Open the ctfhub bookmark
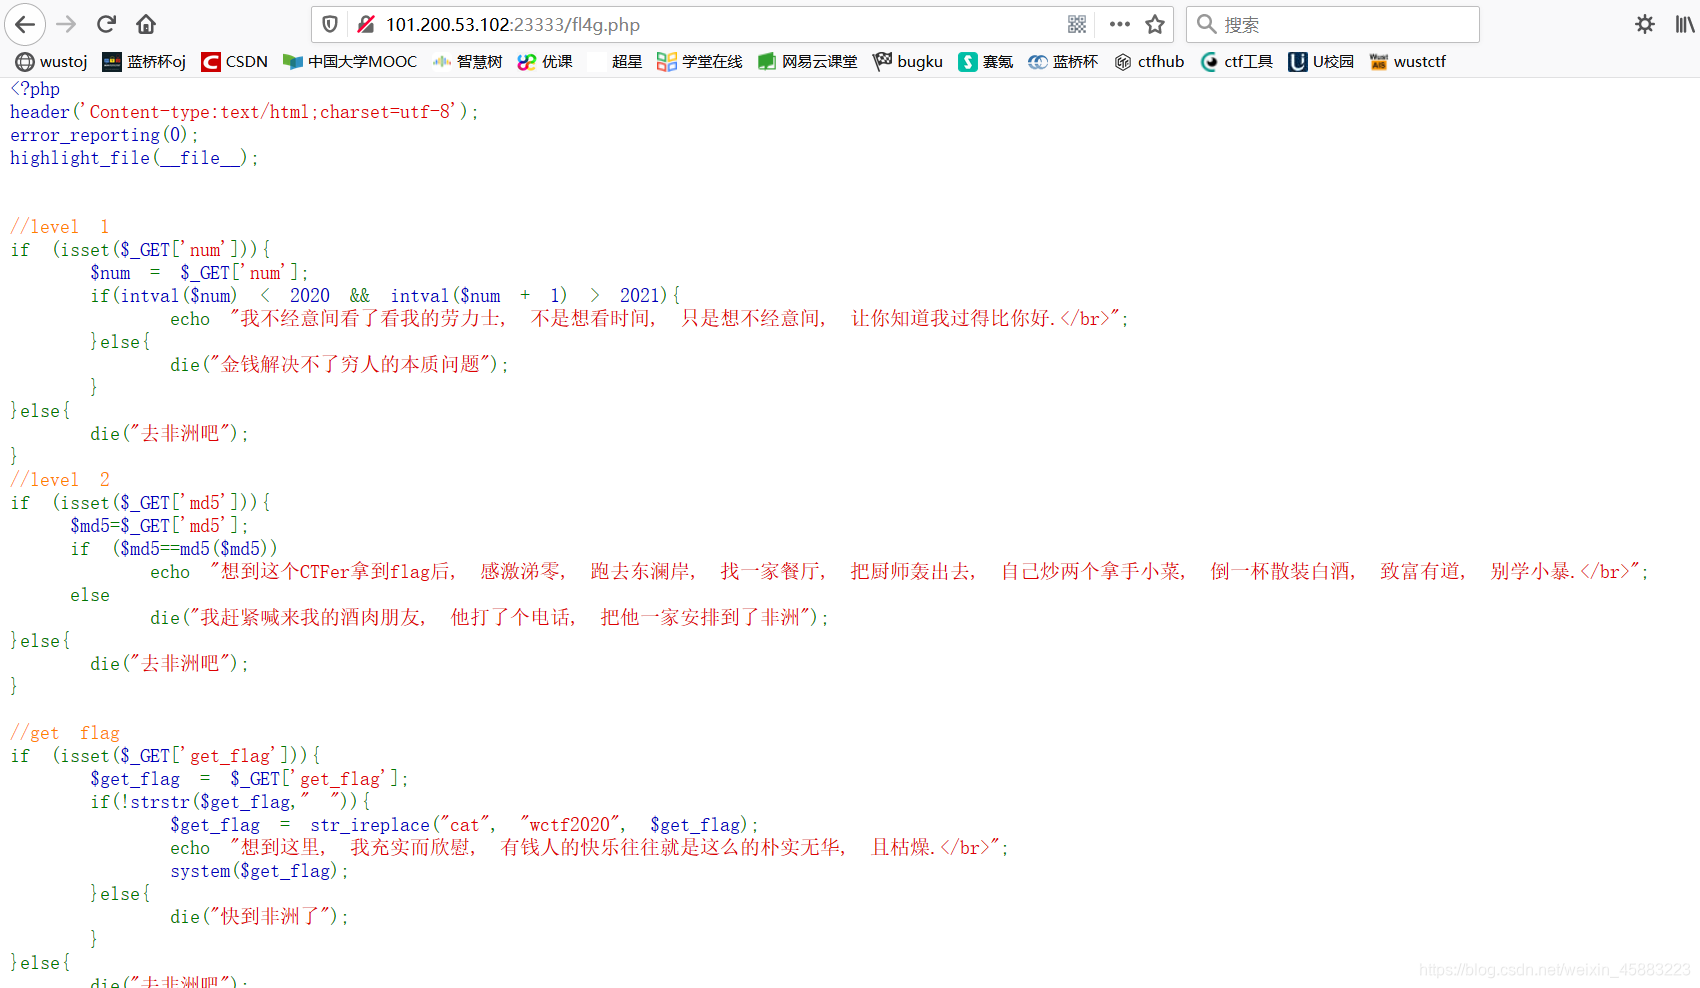This screenshot has height=988, width=1700. (x=1149, y=62)
